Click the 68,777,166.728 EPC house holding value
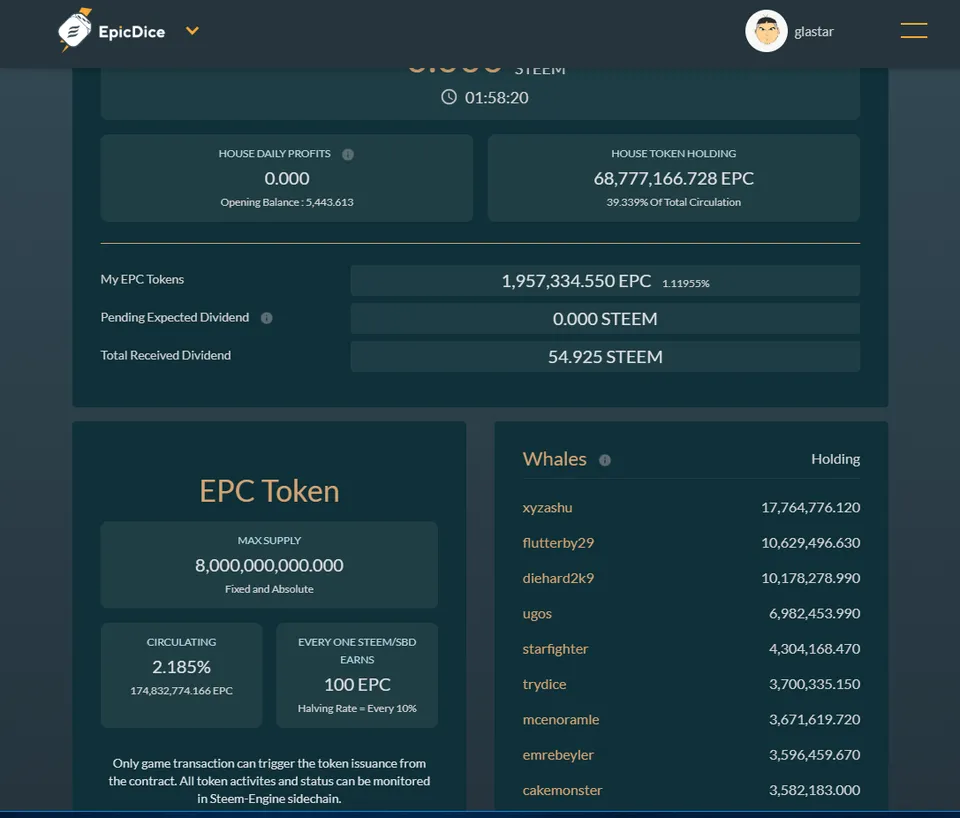 click(x=673, y=178)
